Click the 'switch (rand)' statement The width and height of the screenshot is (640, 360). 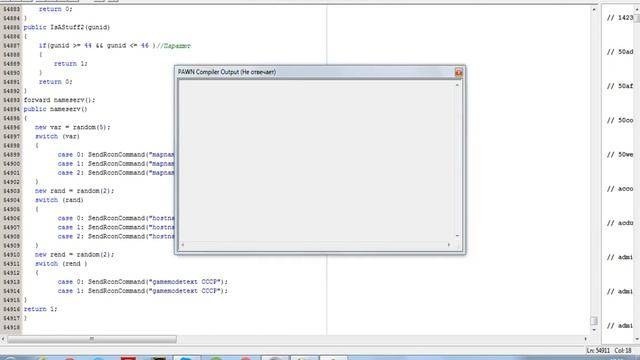pos(59,200)
